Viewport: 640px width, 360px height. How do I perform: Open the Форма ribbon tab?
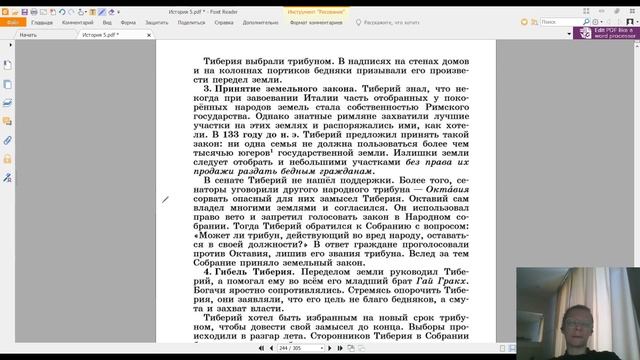click(128, 22)
